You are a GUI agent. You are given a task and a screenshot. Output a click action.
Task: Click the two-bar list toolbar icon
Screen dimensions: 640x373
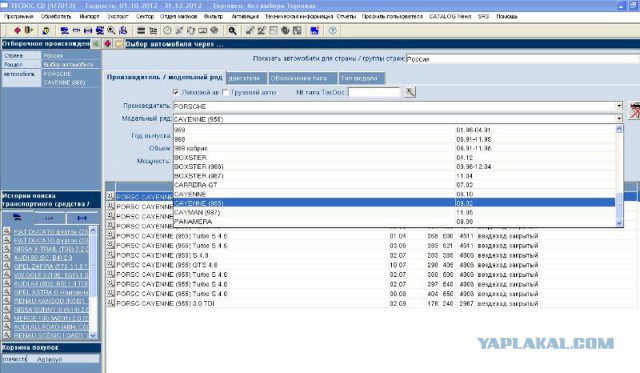(141, 31)
